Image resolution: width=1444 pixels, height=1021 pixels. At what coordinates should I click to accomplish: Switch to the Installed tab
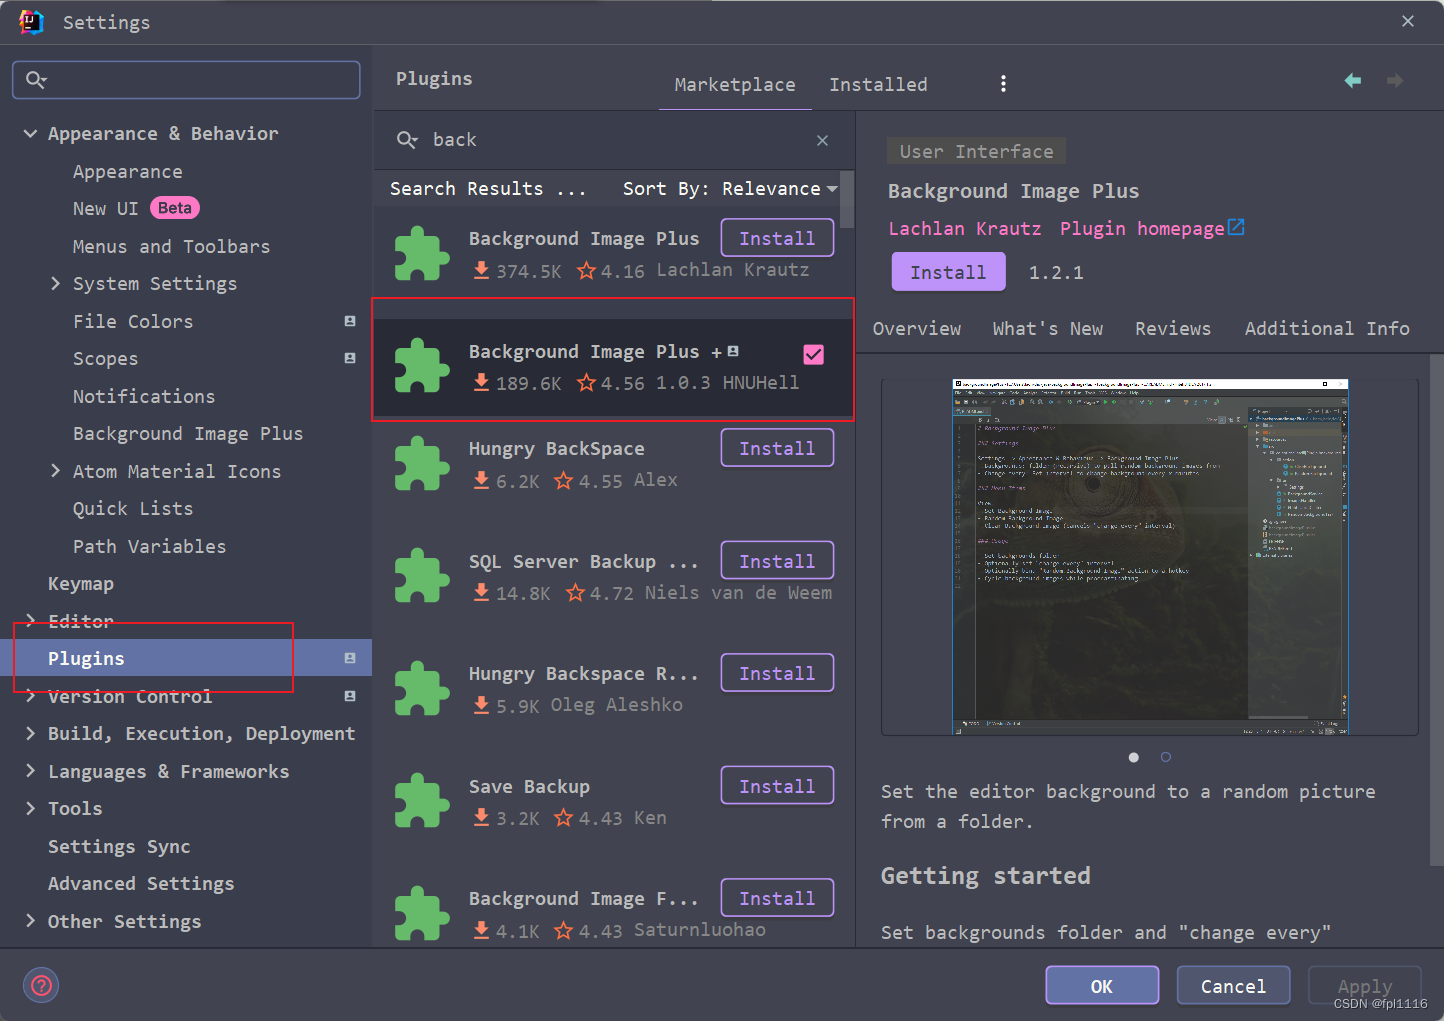[877, 84]
